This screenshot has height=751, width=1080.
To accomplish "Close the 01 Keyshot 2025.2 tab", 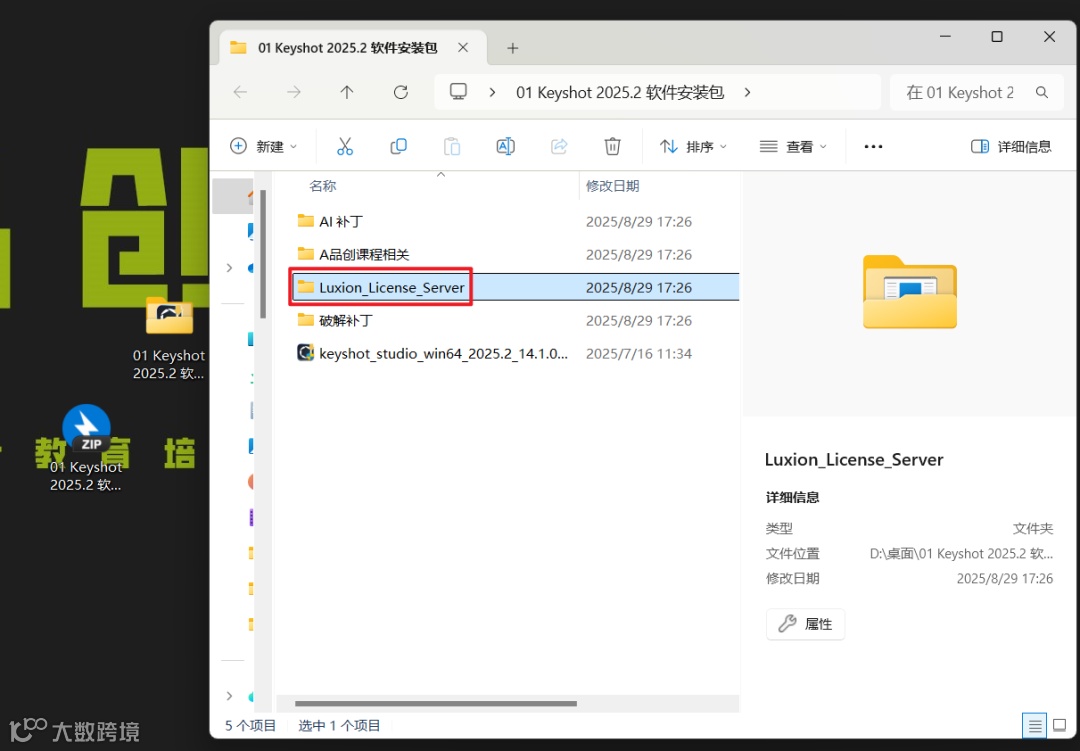I will click(464, 48).
